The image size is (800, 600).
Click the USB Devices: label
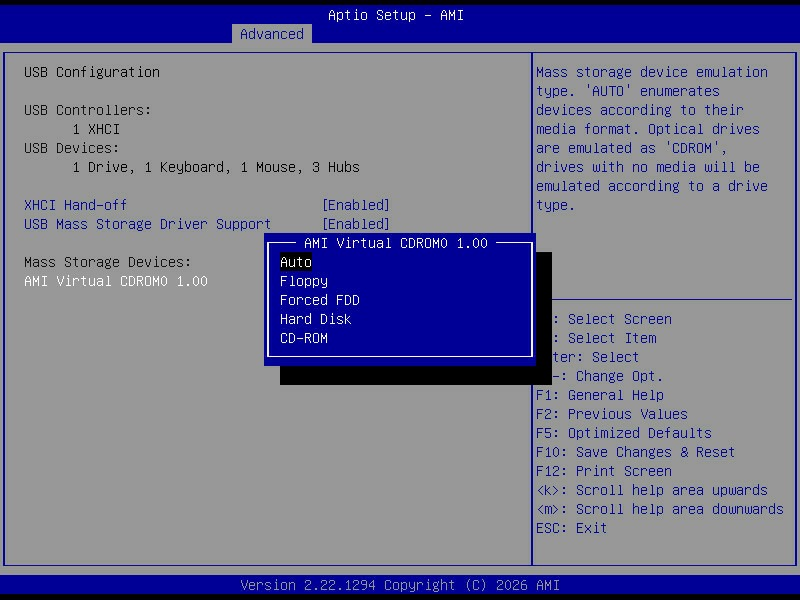click(x=71, y=148)
